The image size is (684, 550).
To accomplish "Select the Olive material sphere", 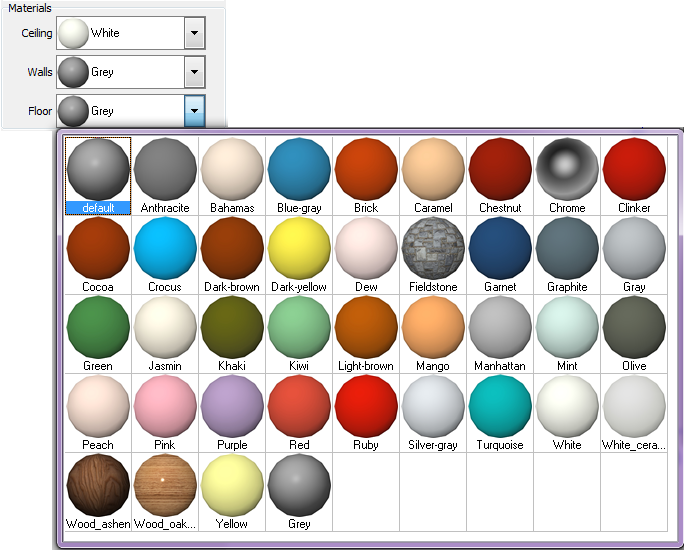I will click(x=634, y=327).
